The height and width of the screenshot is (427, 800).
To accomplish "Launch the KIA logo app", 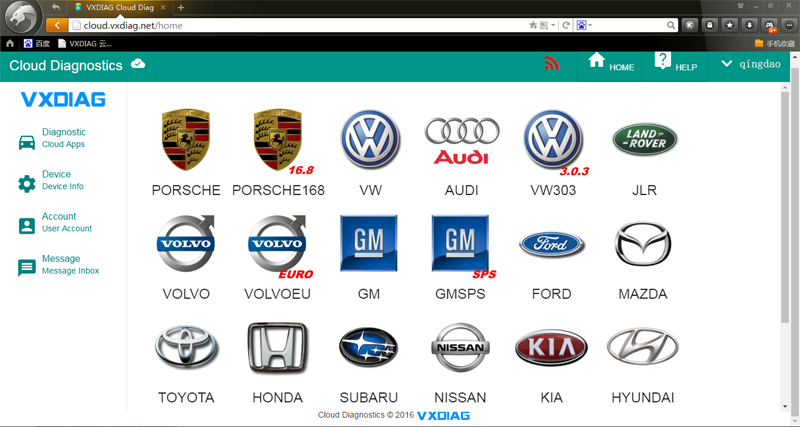I will tap(552, 347).
